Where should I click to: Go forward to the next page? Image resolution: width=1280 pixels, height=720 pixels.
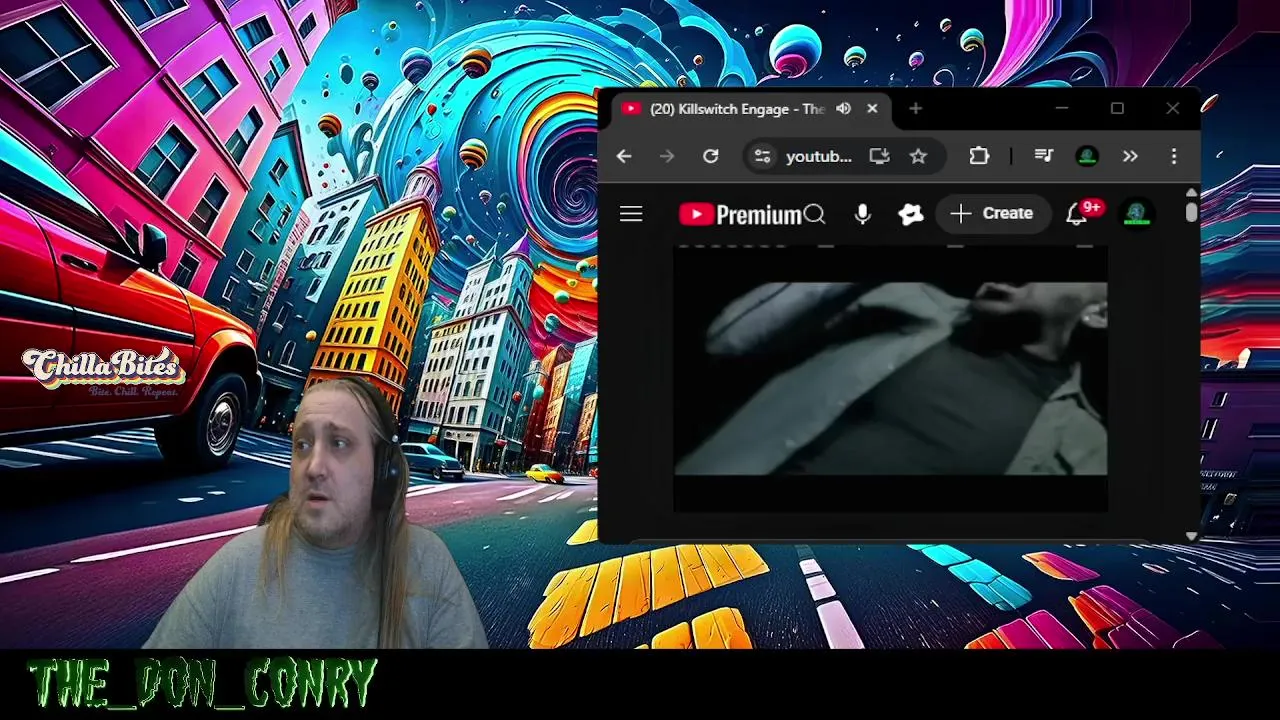click(667, 156)
